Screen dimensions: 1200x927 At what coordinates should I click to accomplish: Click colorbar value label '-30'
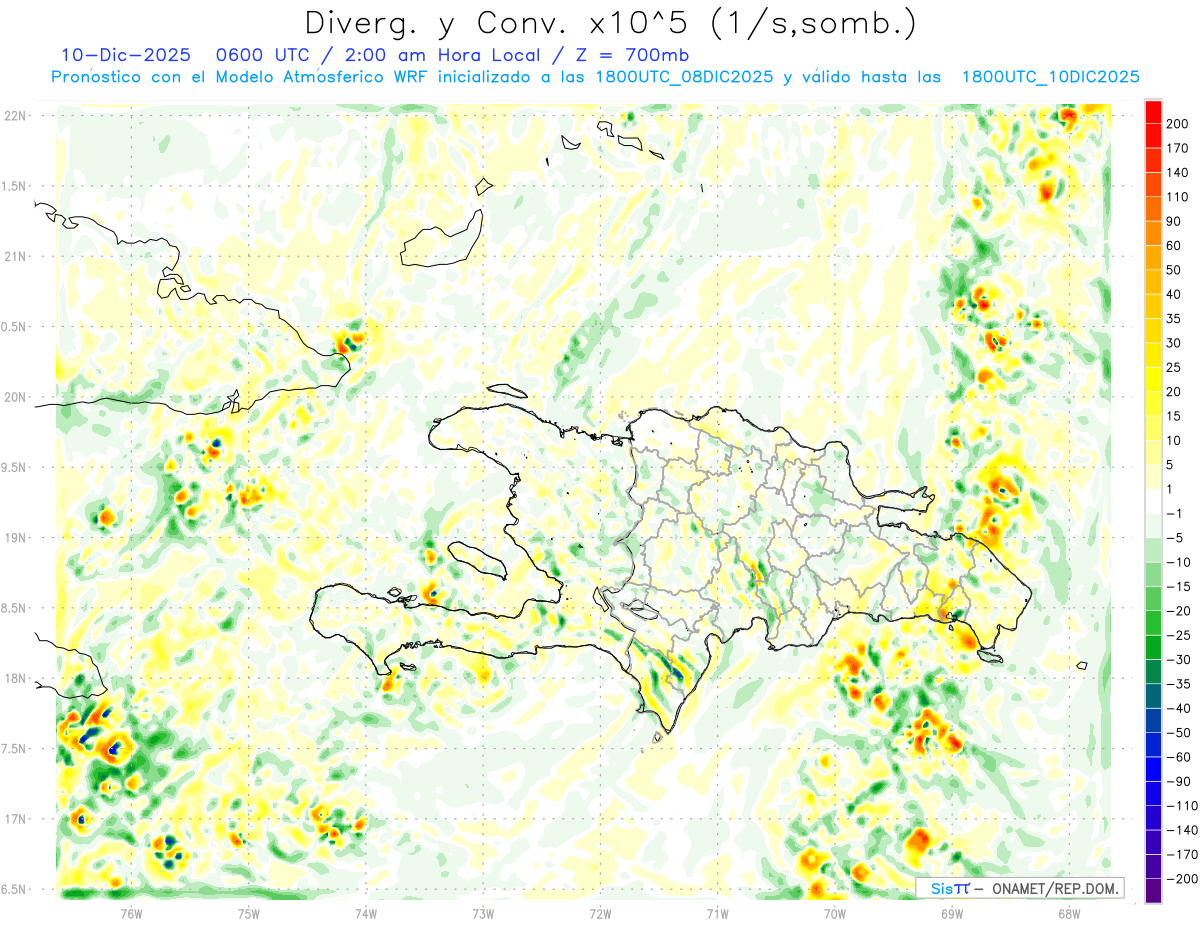click(1181, 659)
